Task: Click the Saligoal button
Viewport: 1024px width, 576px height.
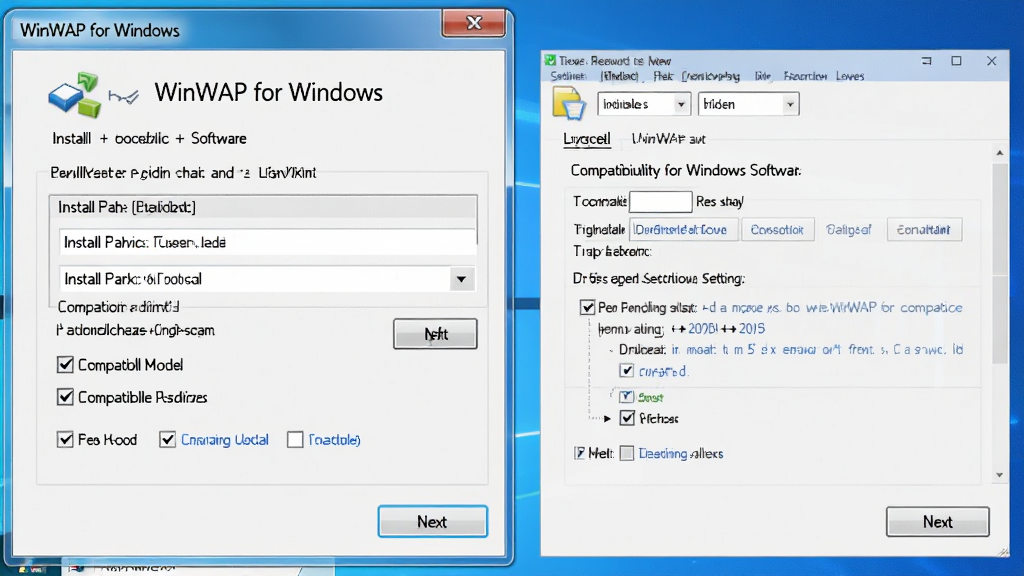Action: (x=848, y=229)
